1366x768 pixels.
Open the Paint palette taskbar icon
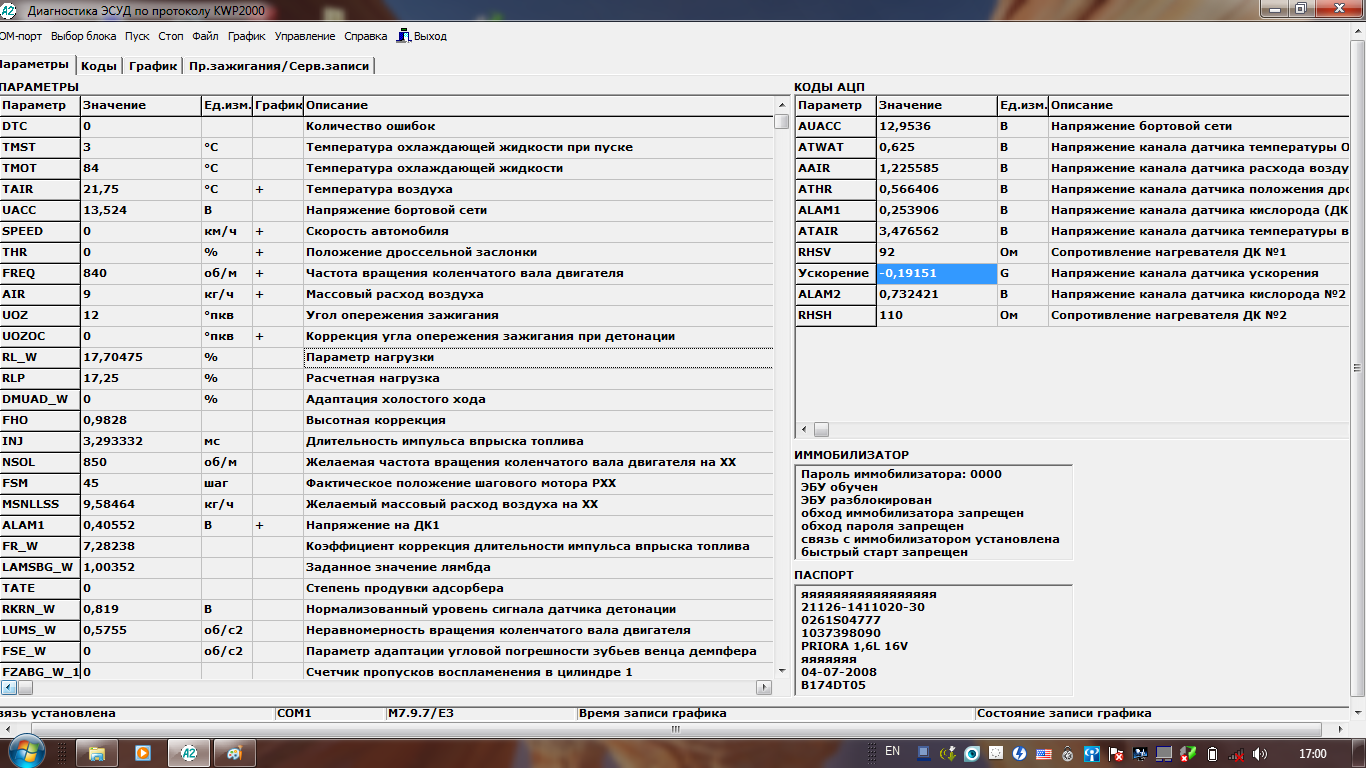(234, 753)
